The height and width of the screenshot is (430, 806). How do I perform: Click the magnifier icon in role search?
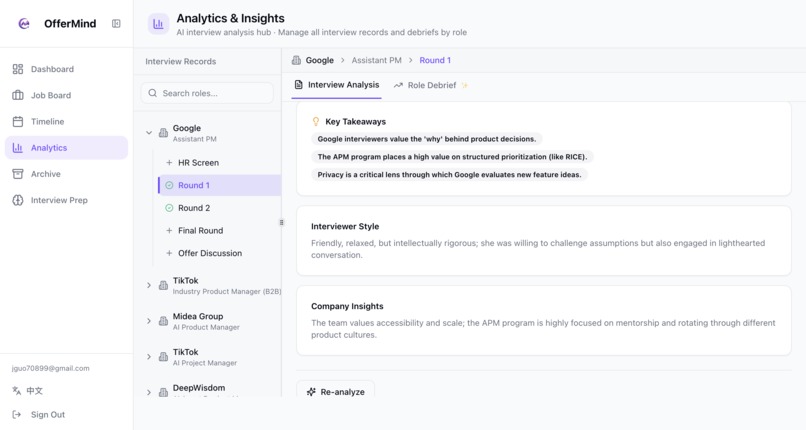point(153,93)
